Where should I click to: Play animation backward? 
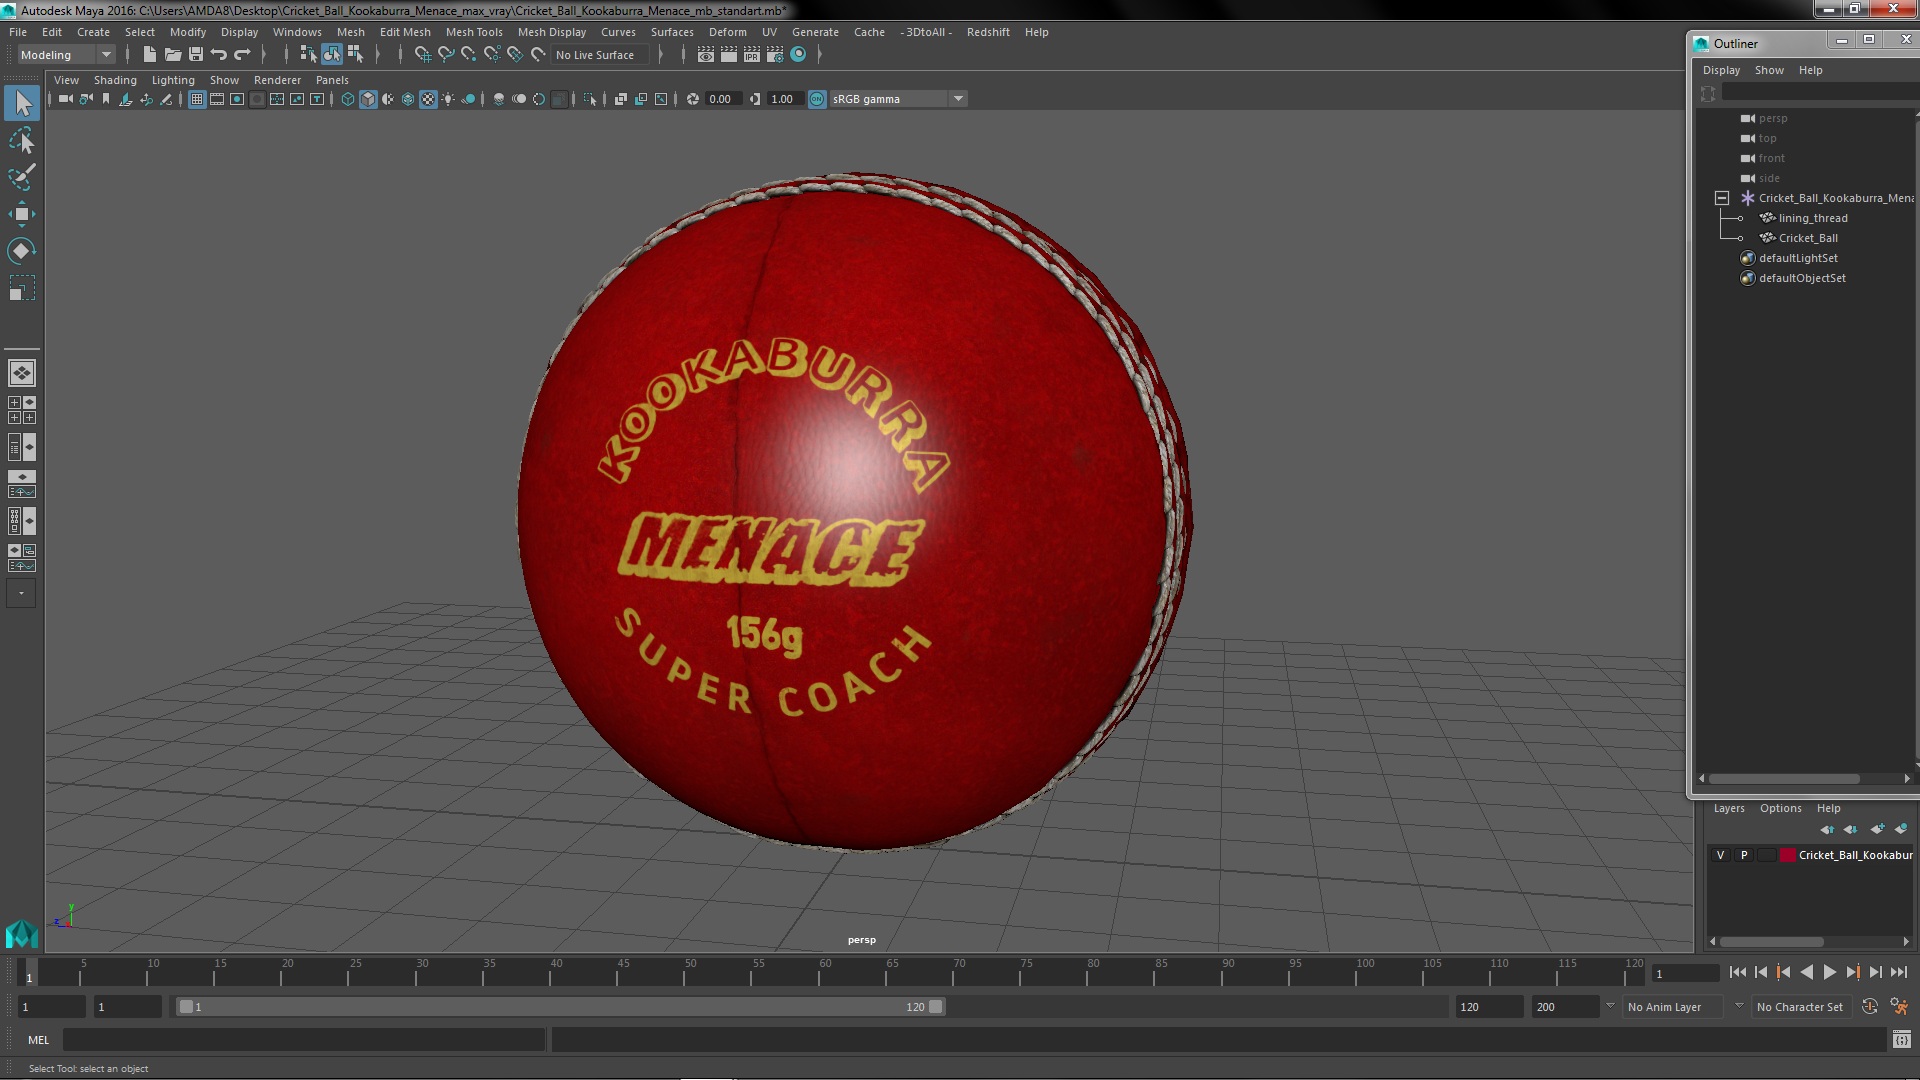coord(1806,972)
